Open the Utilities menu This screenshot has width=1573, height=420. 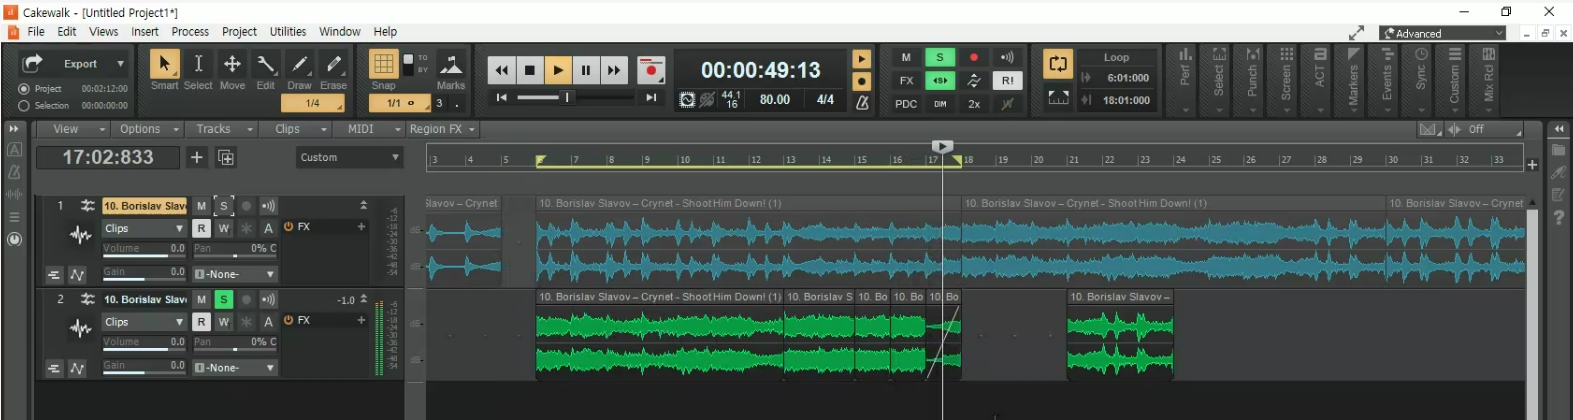click(288, 32)
